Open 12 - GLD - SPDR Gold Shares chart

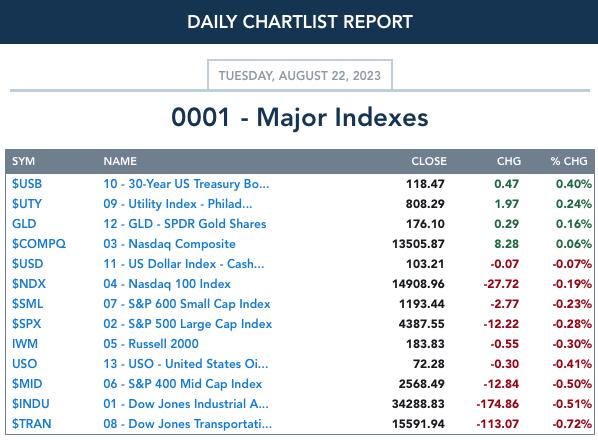[185, 224]
